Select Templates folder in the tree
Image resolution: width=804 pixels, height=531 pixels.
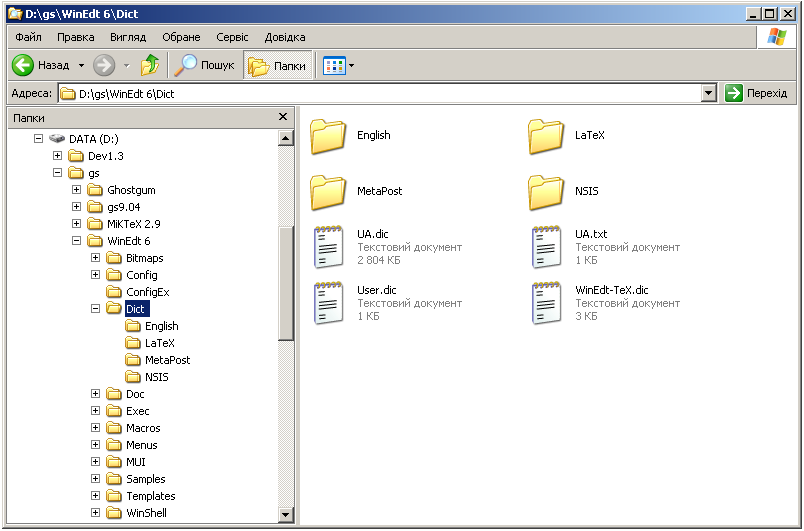[x=150, y=496]
